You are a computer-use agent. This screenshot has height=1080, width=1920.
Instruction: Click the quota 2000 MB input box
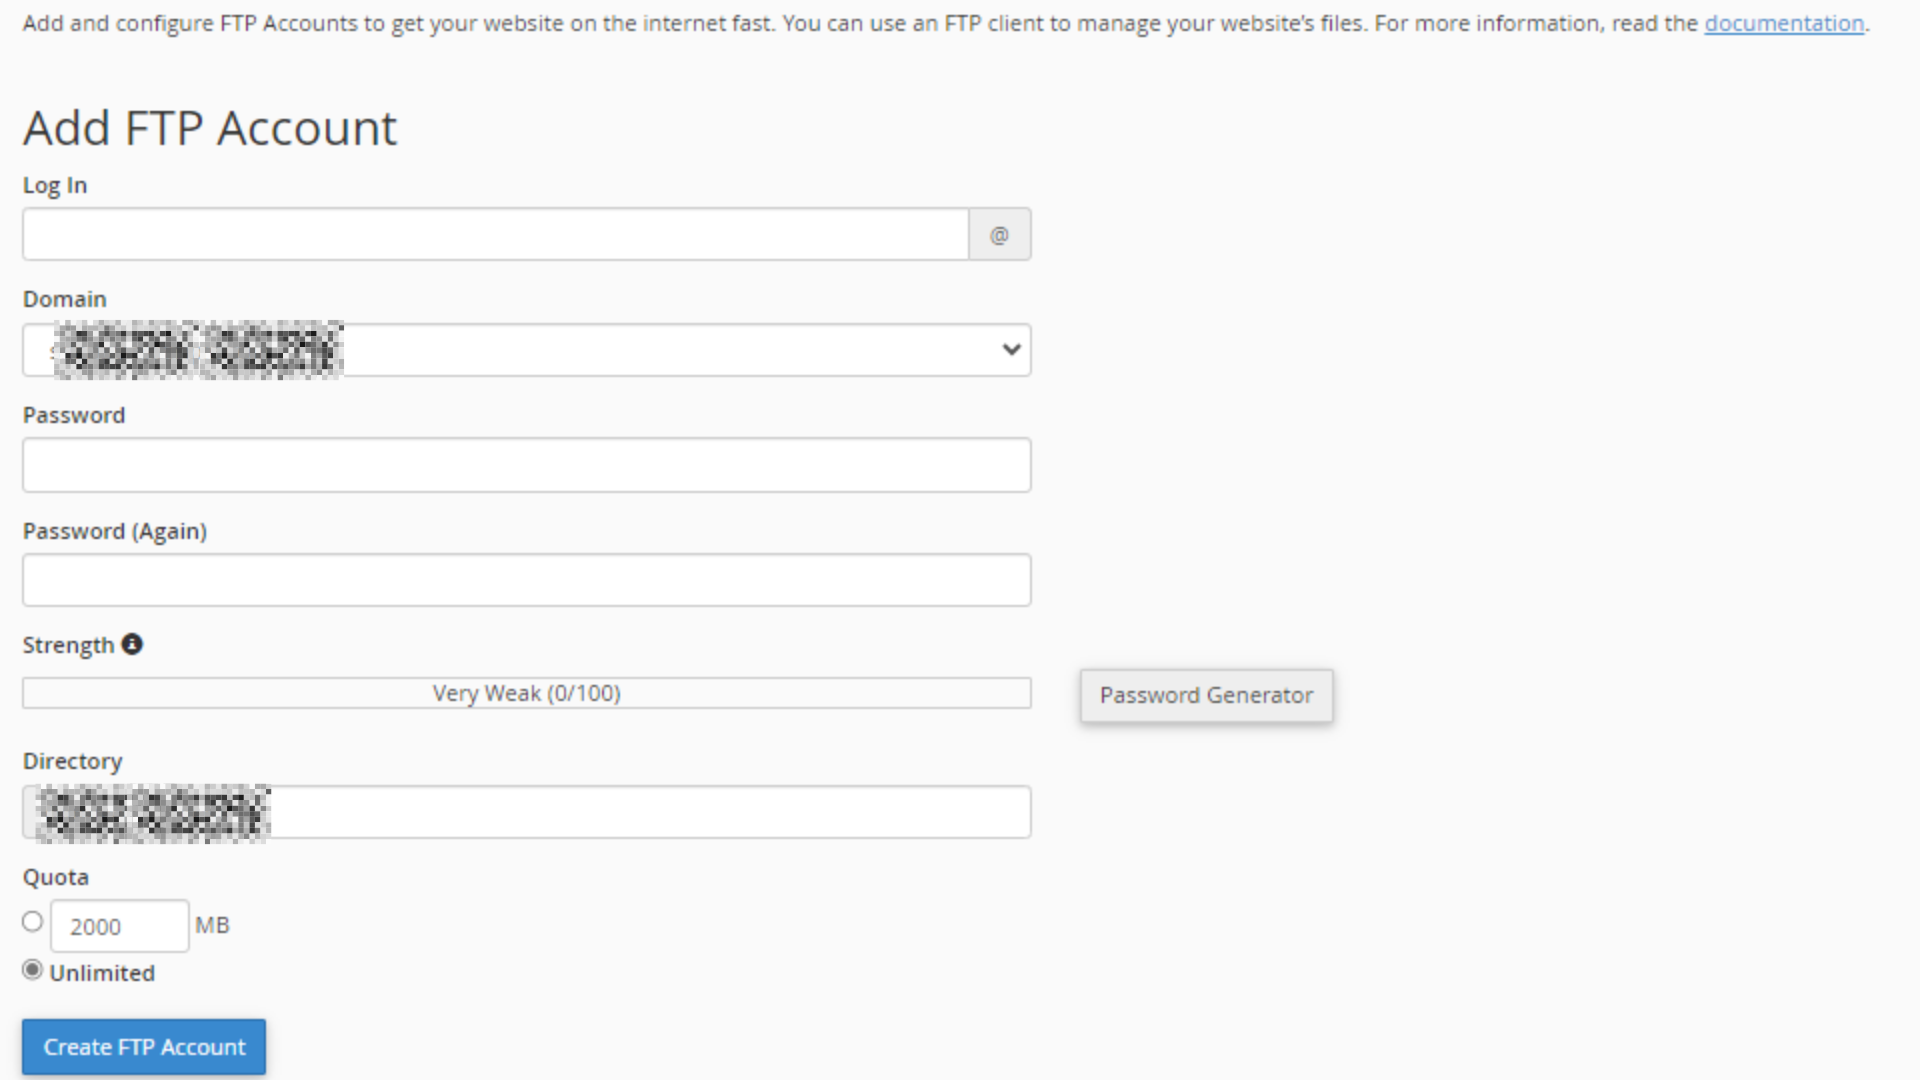119,926
